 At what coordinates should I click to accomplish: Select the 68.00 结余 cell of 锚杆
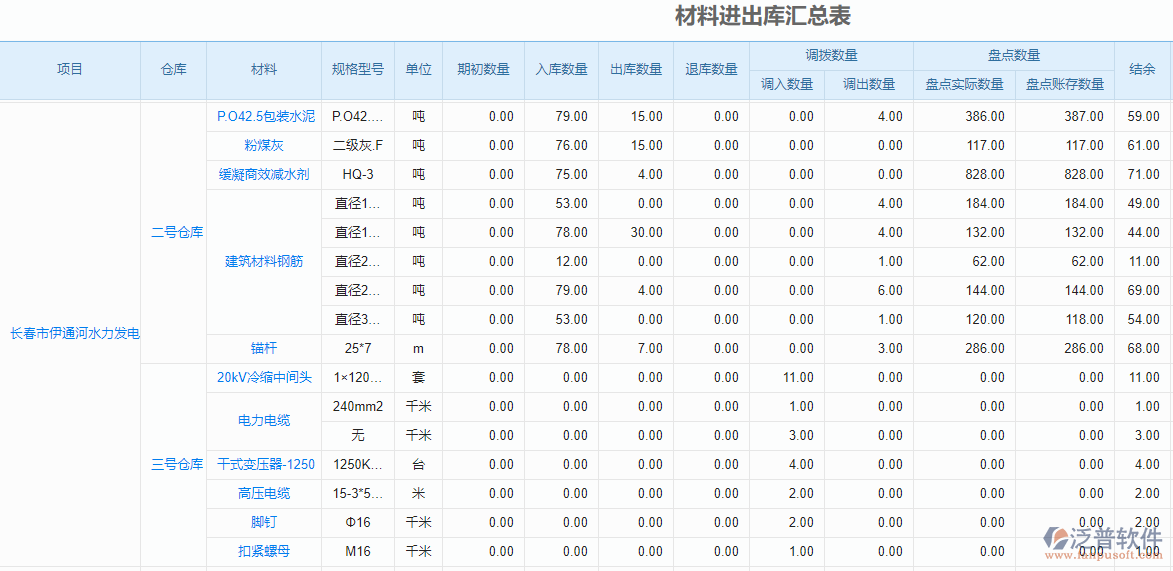click(1143, 348)
